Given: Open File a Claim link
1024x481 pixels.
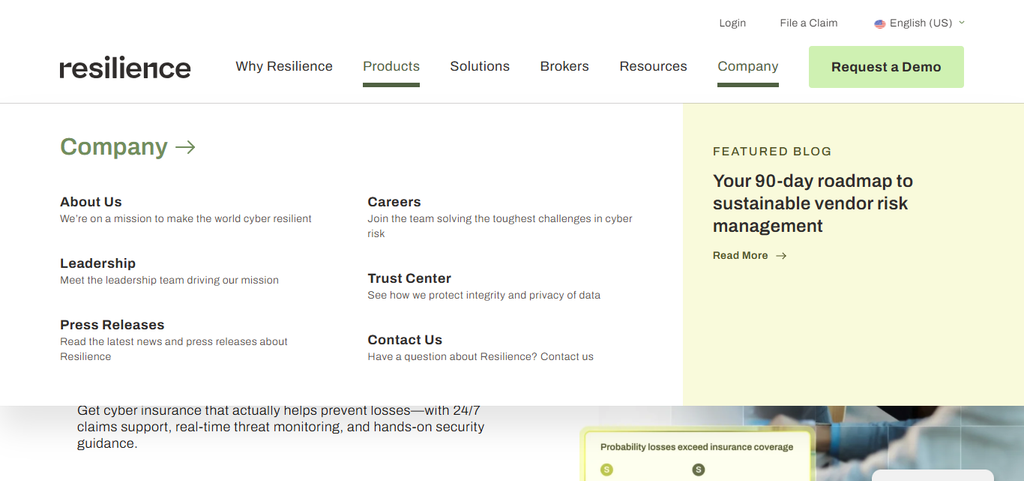Looking at the screenshot, I should pyautogui.click(x=808, y=23).
